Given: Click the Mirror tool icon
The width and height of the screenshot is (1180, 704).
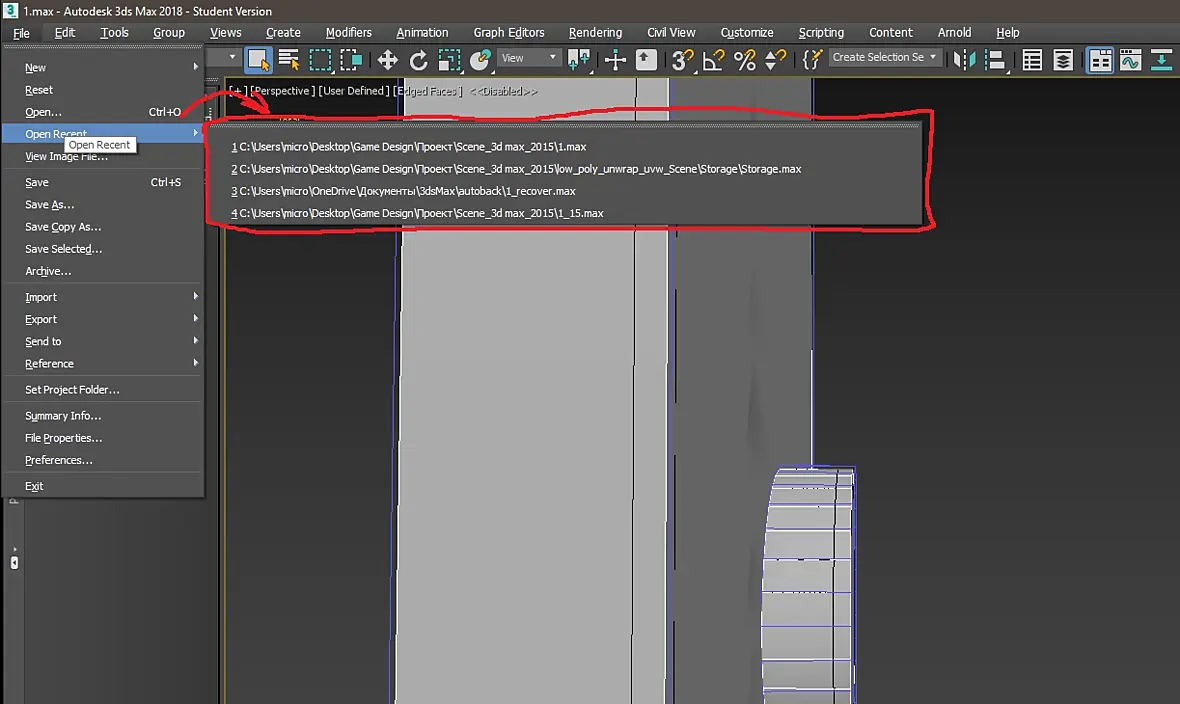Looking at the screenshot, I should tap(964, 59).
